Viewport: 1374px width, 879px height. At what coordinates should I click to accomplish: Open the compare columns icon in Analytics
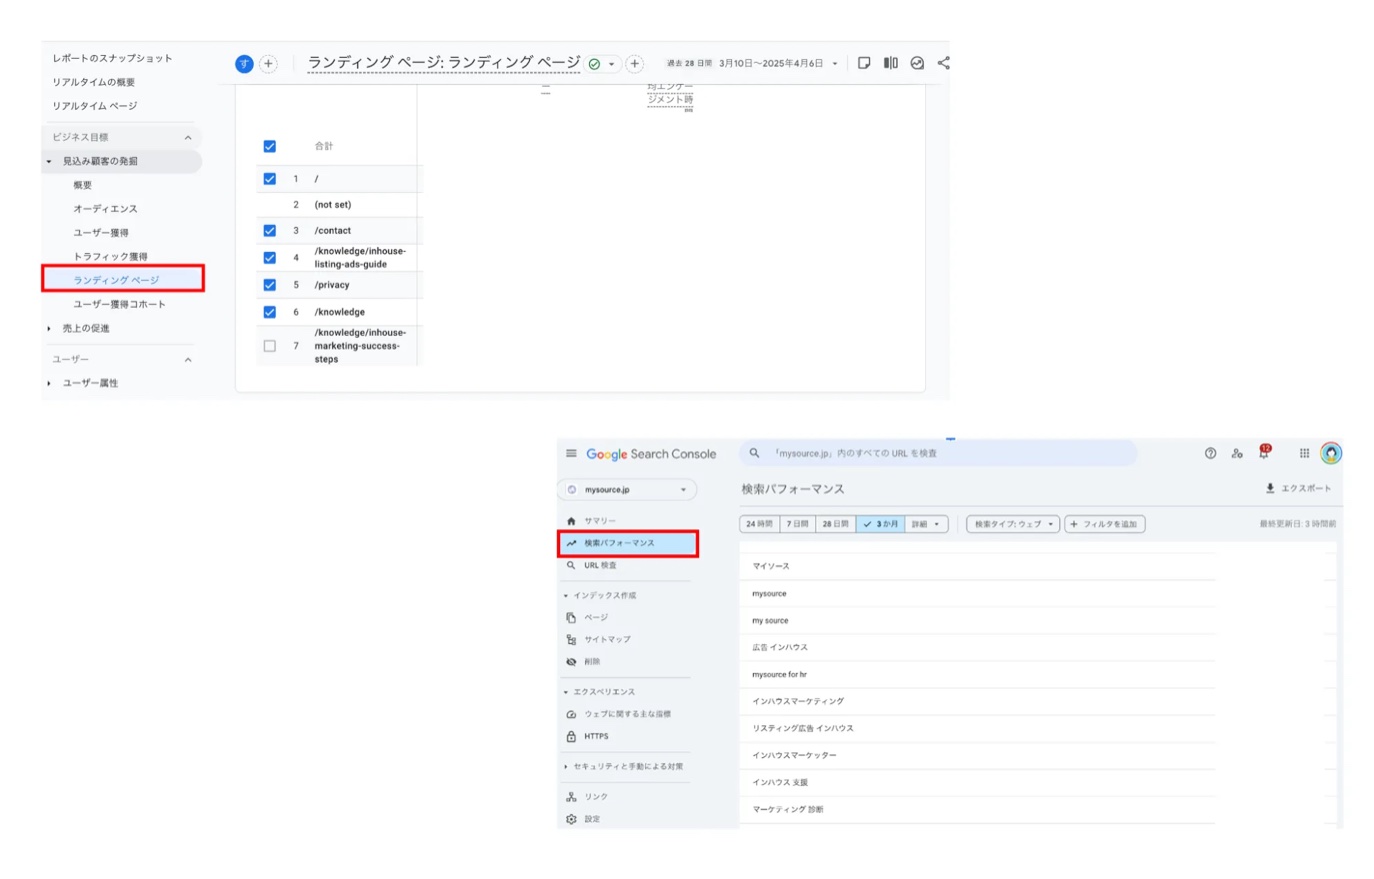coord(890,63)
